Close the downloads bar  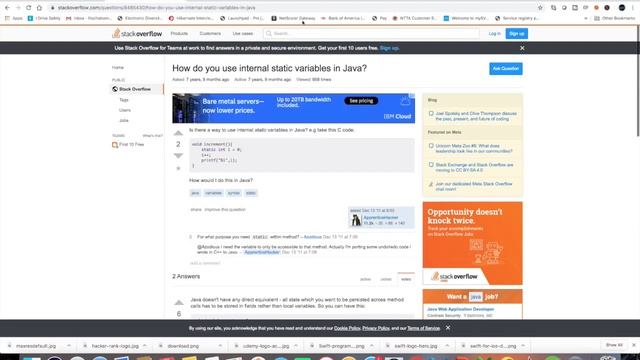(634, 345)
